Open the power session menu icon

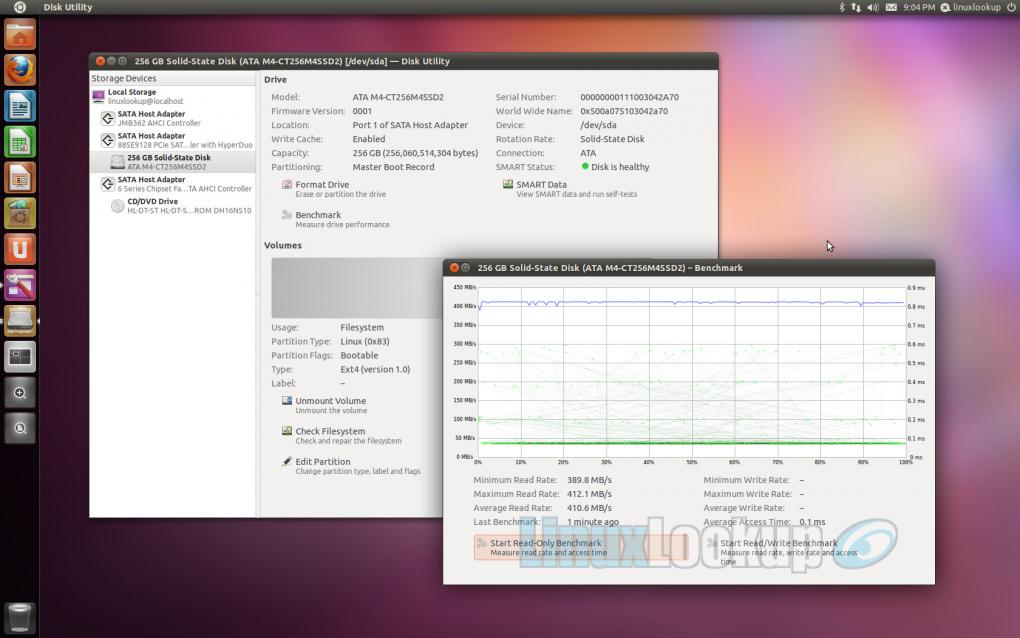(x=1011, y=7)
